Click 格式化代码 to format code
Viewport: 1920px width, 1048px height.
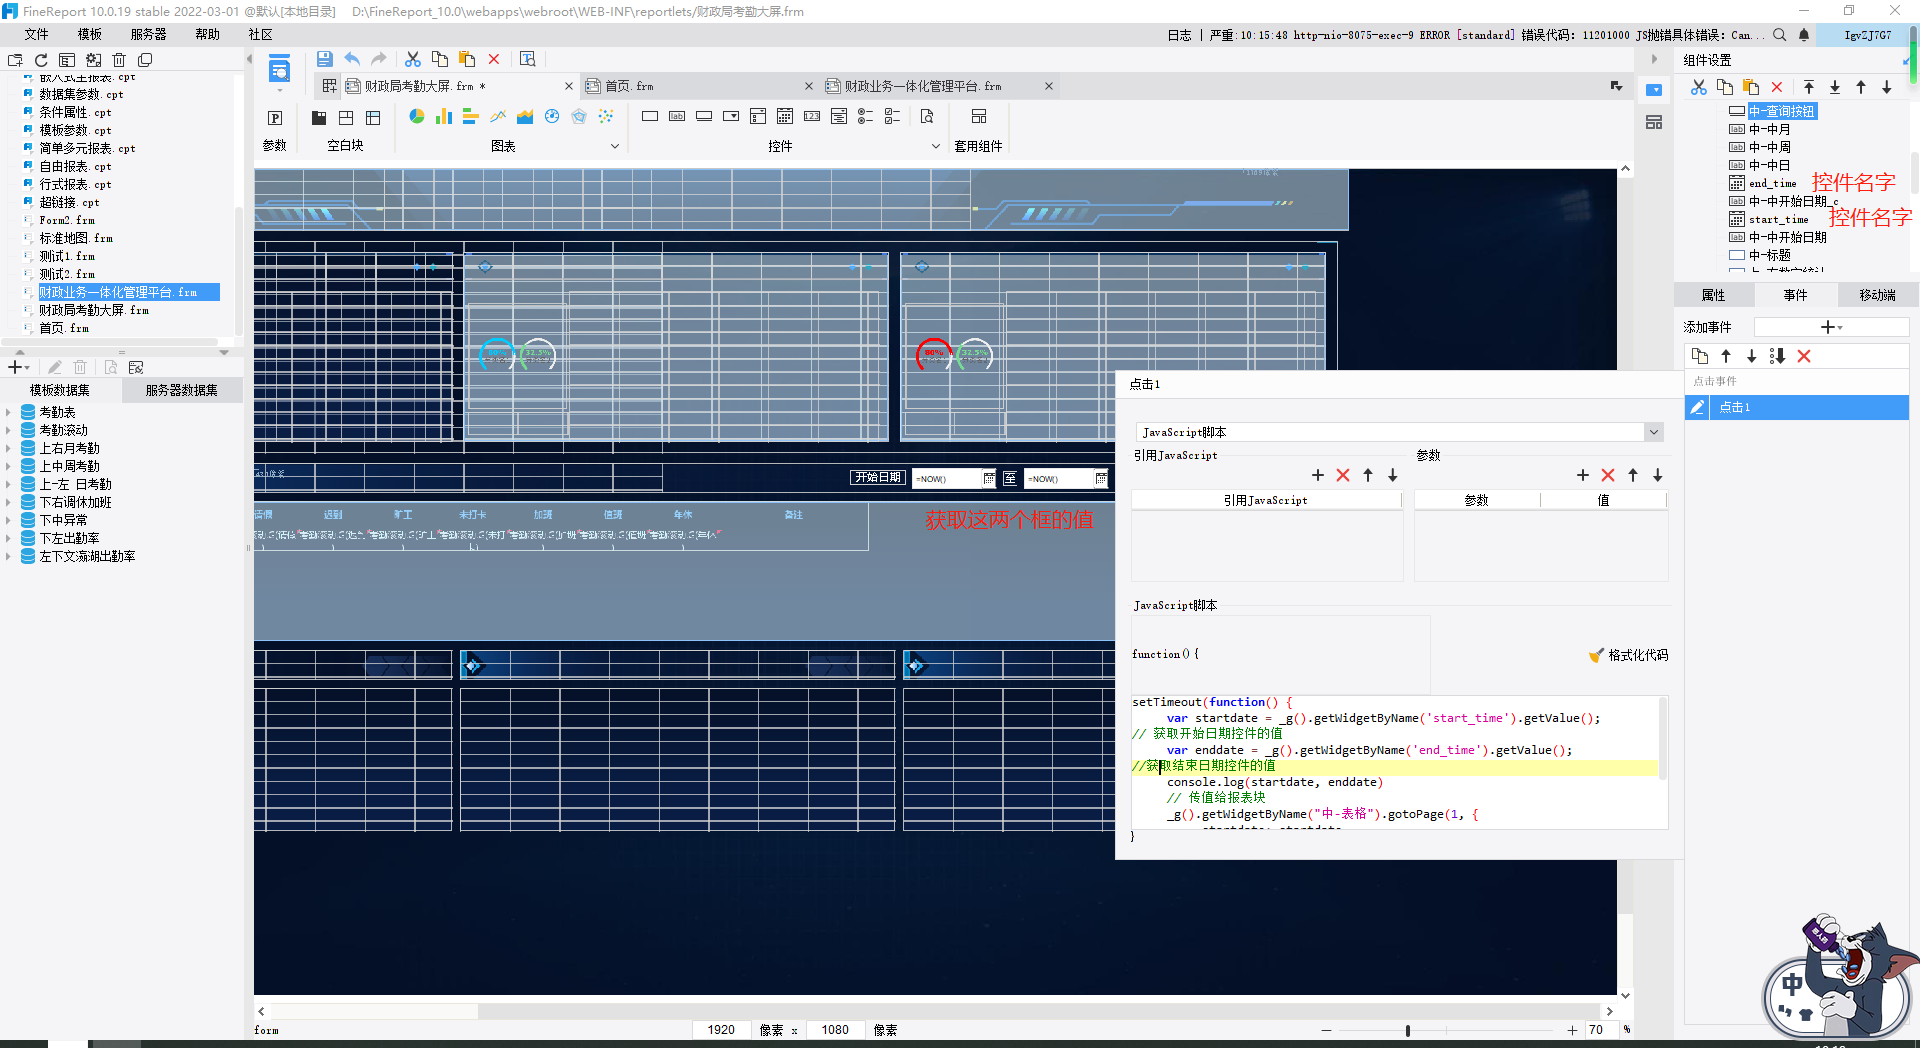pyautogui.click(x=1628, y=655)
